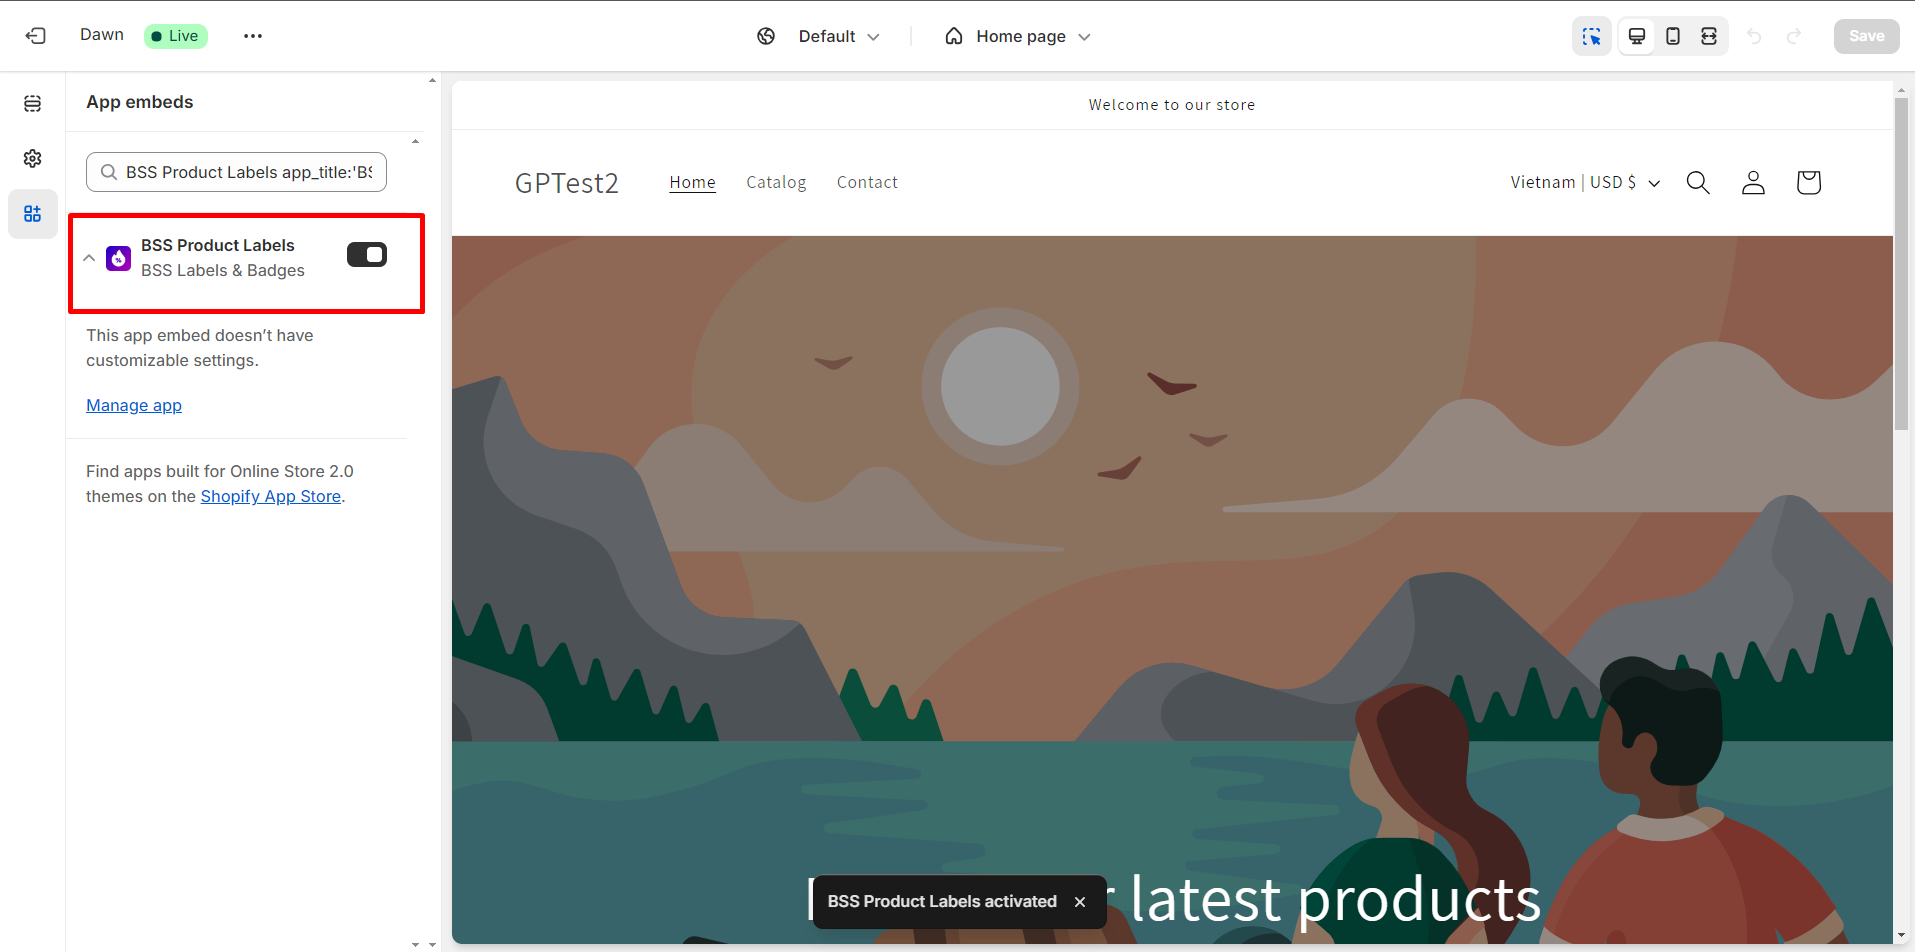Screen dimensions: 1915x952
Task: Click the Manage app link
Action: coord(133,405)
